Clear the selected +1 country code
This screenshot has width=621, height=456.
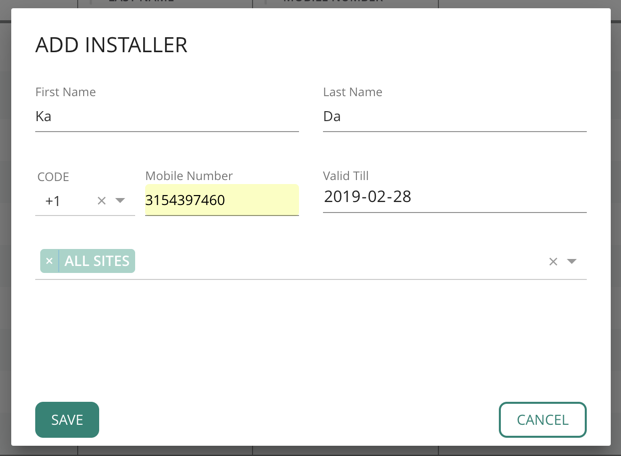101,201
